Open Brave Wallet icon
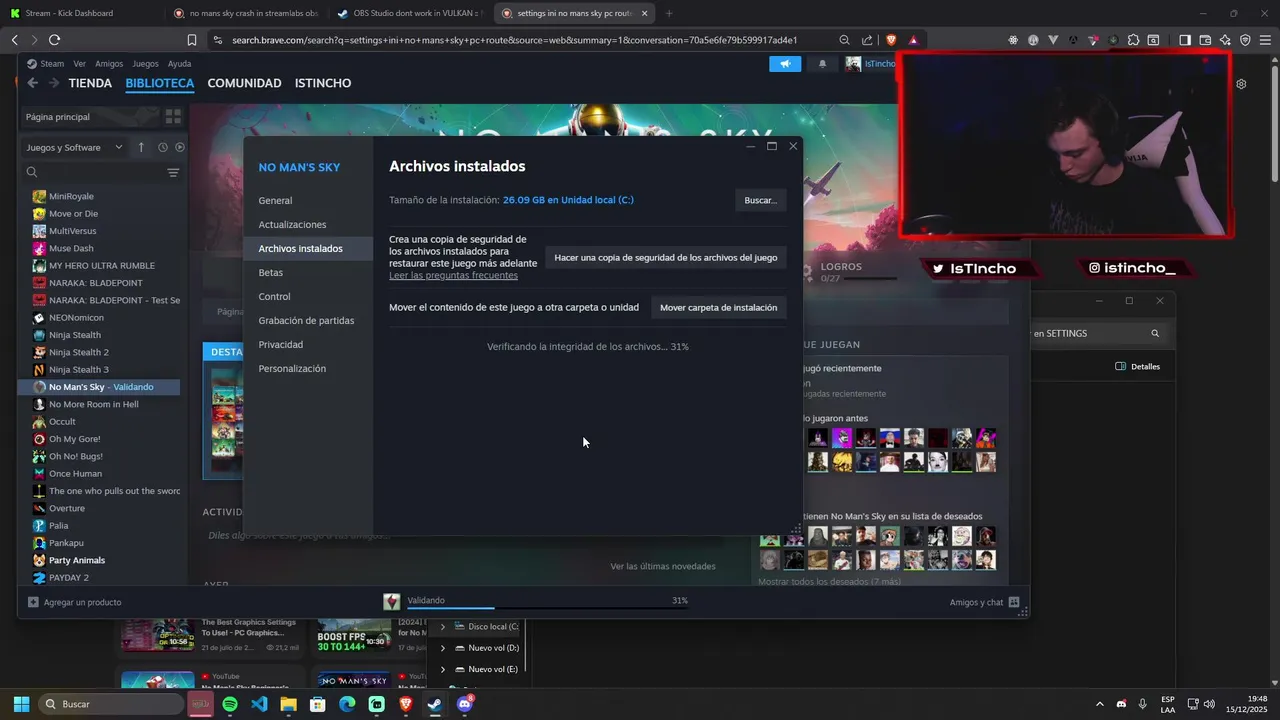The image size is (1280, 720). [x=1205, y=40]
